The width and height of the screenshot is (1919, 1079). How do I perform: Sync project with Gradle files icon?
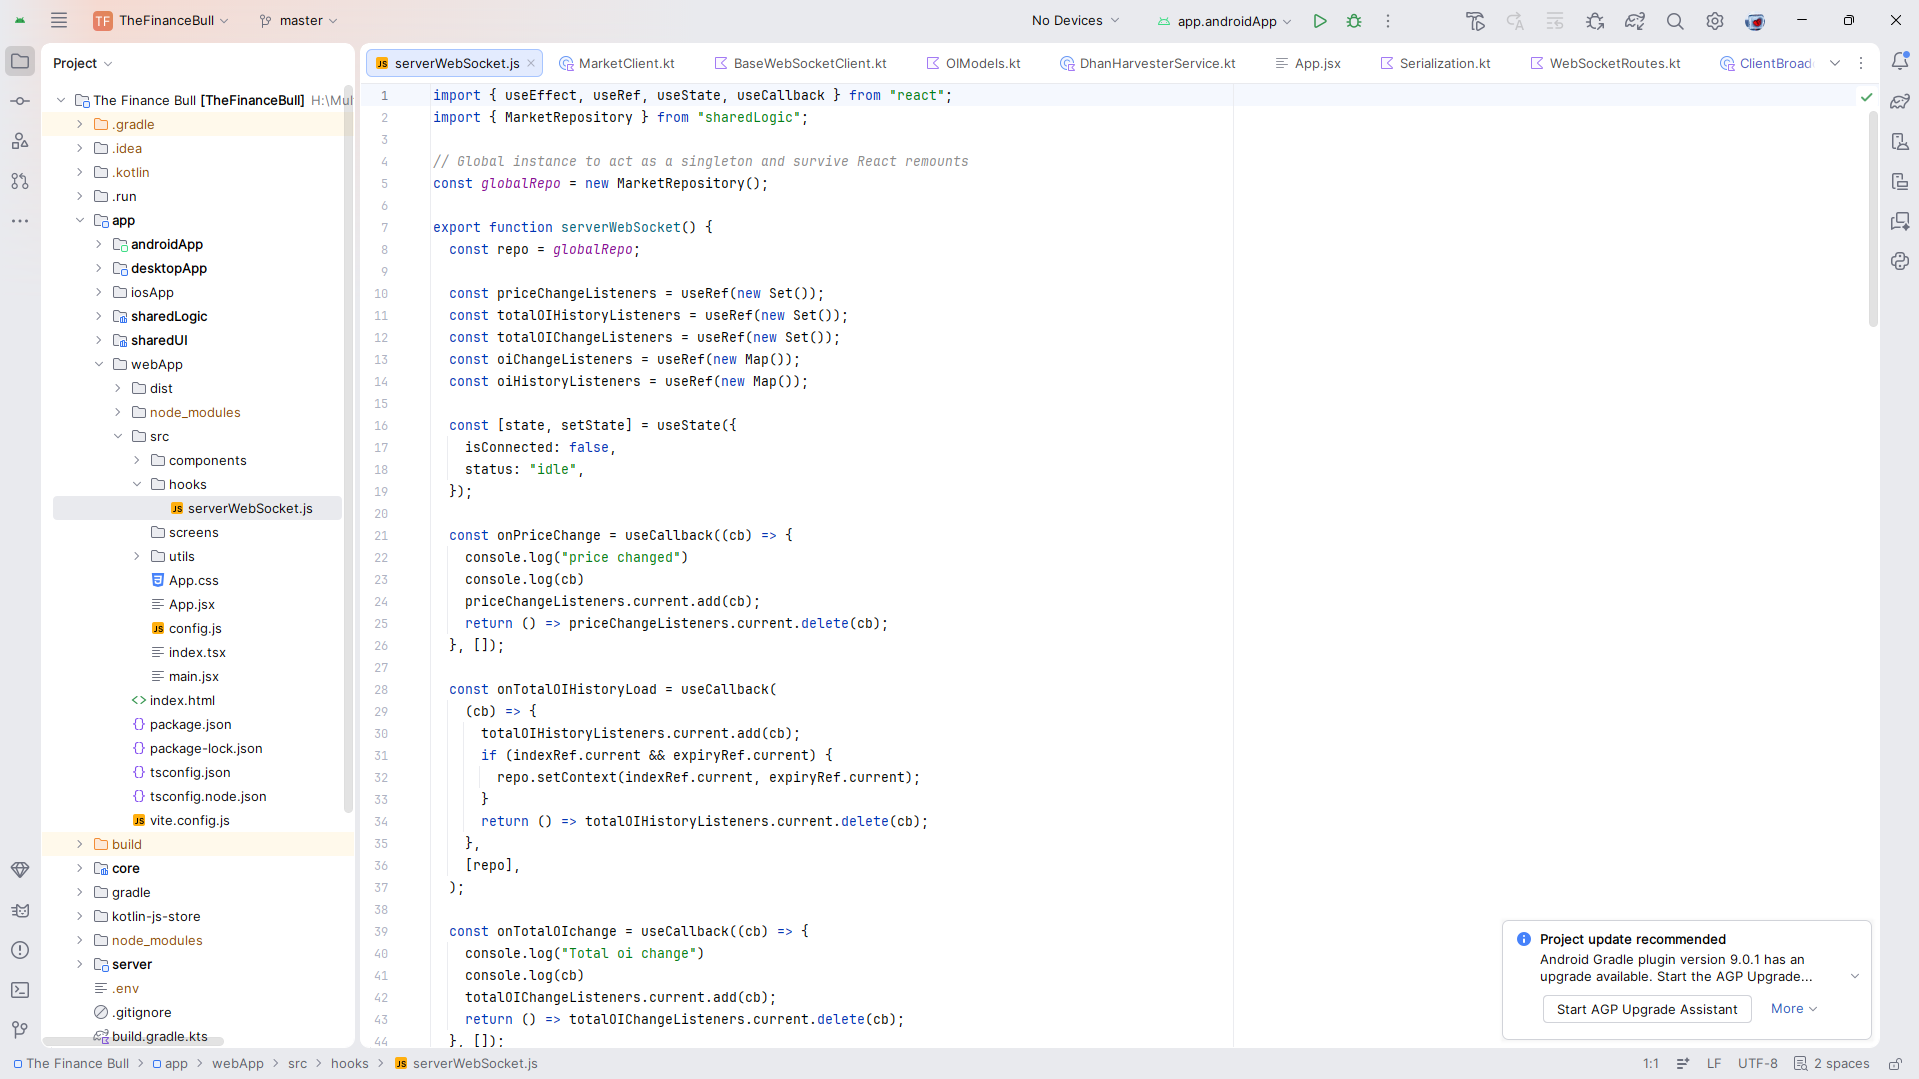1635,21
